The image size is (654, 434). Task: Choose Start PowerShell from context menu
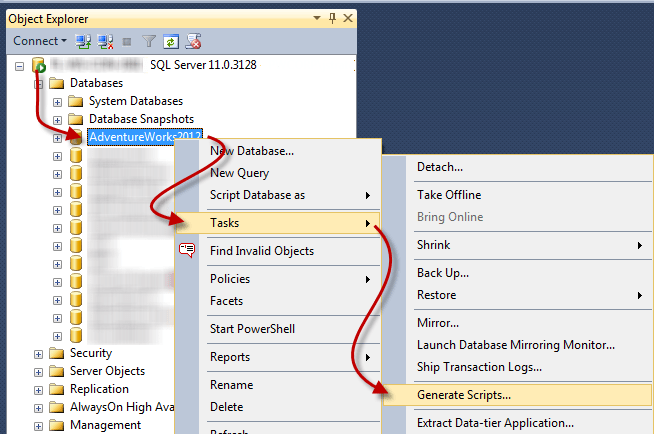click(x=278, y=329)
